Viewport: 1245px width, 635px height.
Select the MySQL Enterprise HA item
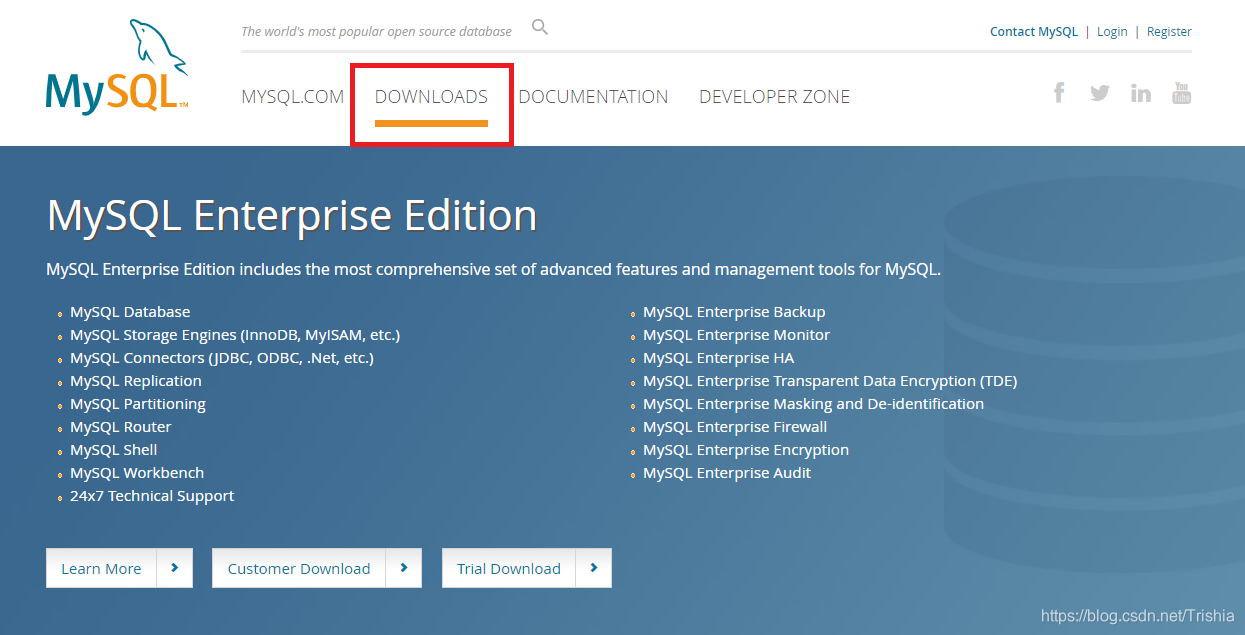click(719, 358)
